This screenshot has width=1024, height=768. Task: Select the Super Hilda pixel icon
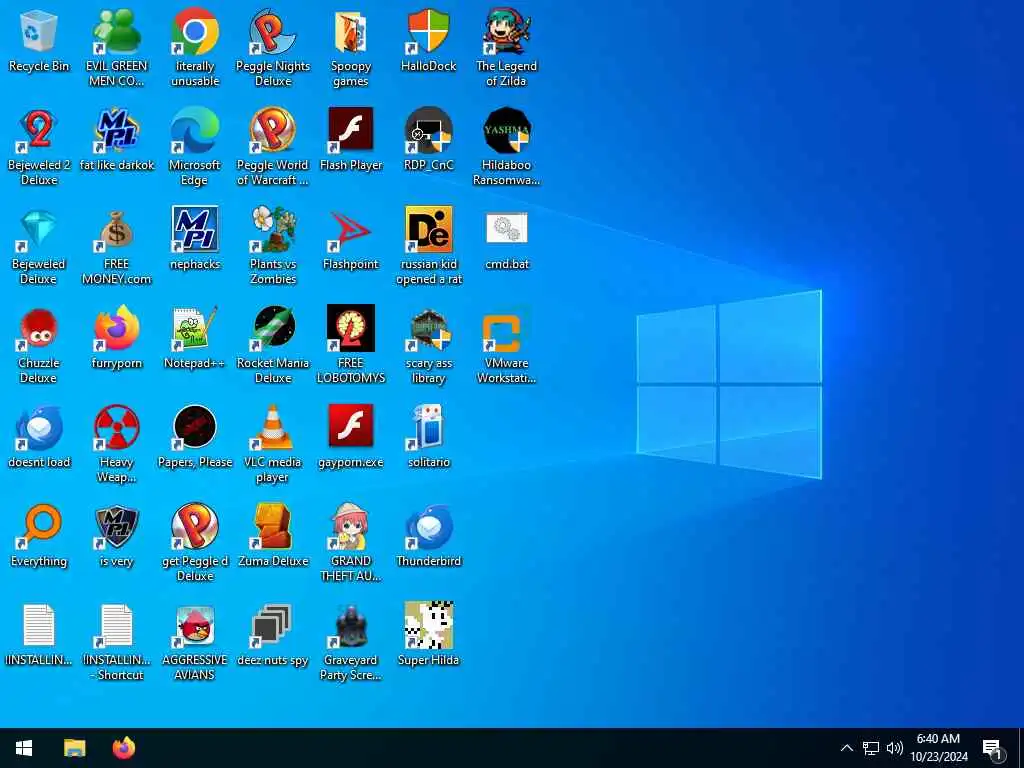point(428,626)
